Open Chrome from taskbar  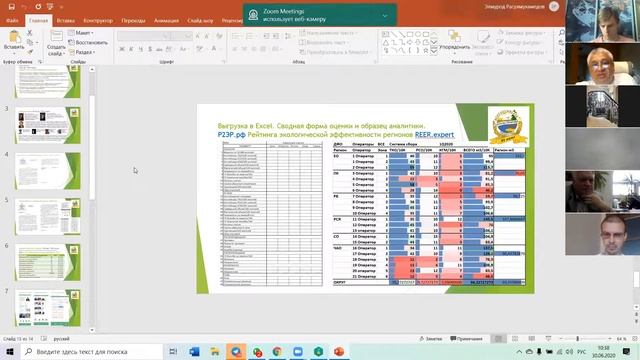click(x=277, y=351)
